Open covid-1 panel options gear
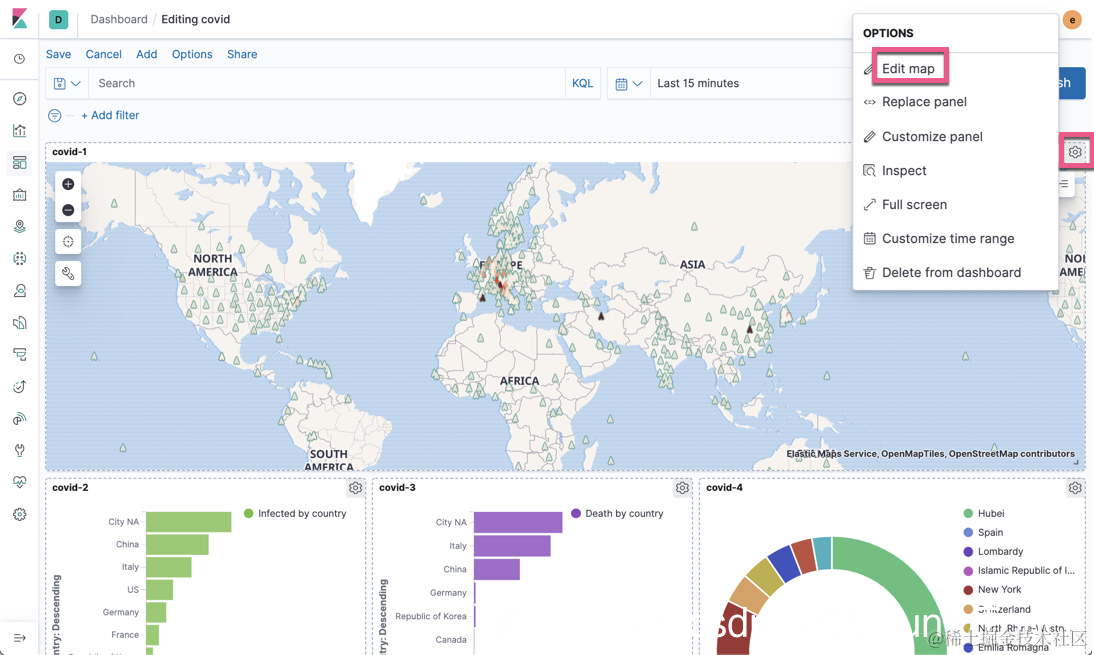Viewport: 1094px width, 655px height. pos(1075,151)
